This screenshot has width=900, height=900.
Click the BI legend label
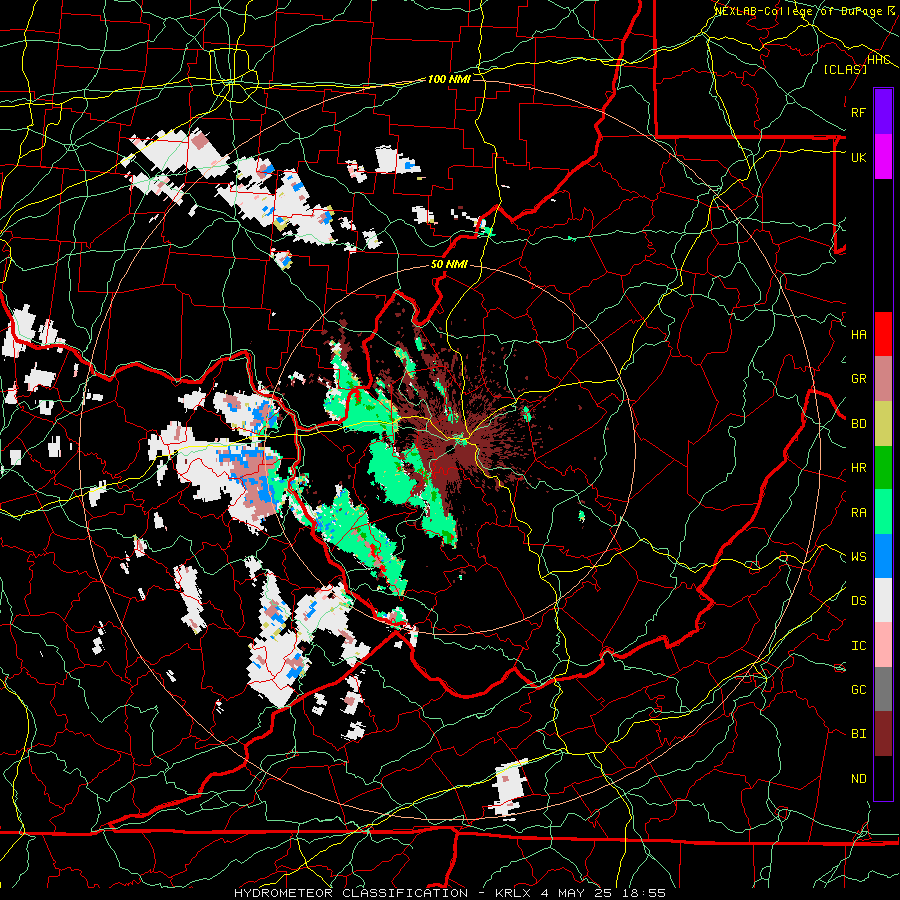pyautogui.click(x=858, y=734)
